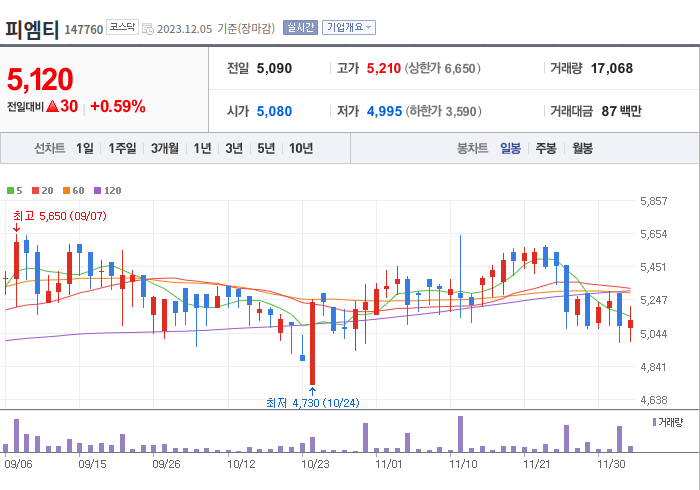Click the 최저 4,730 (10/24) marker
The image size is (700, 490).
[x=312, y=403]
